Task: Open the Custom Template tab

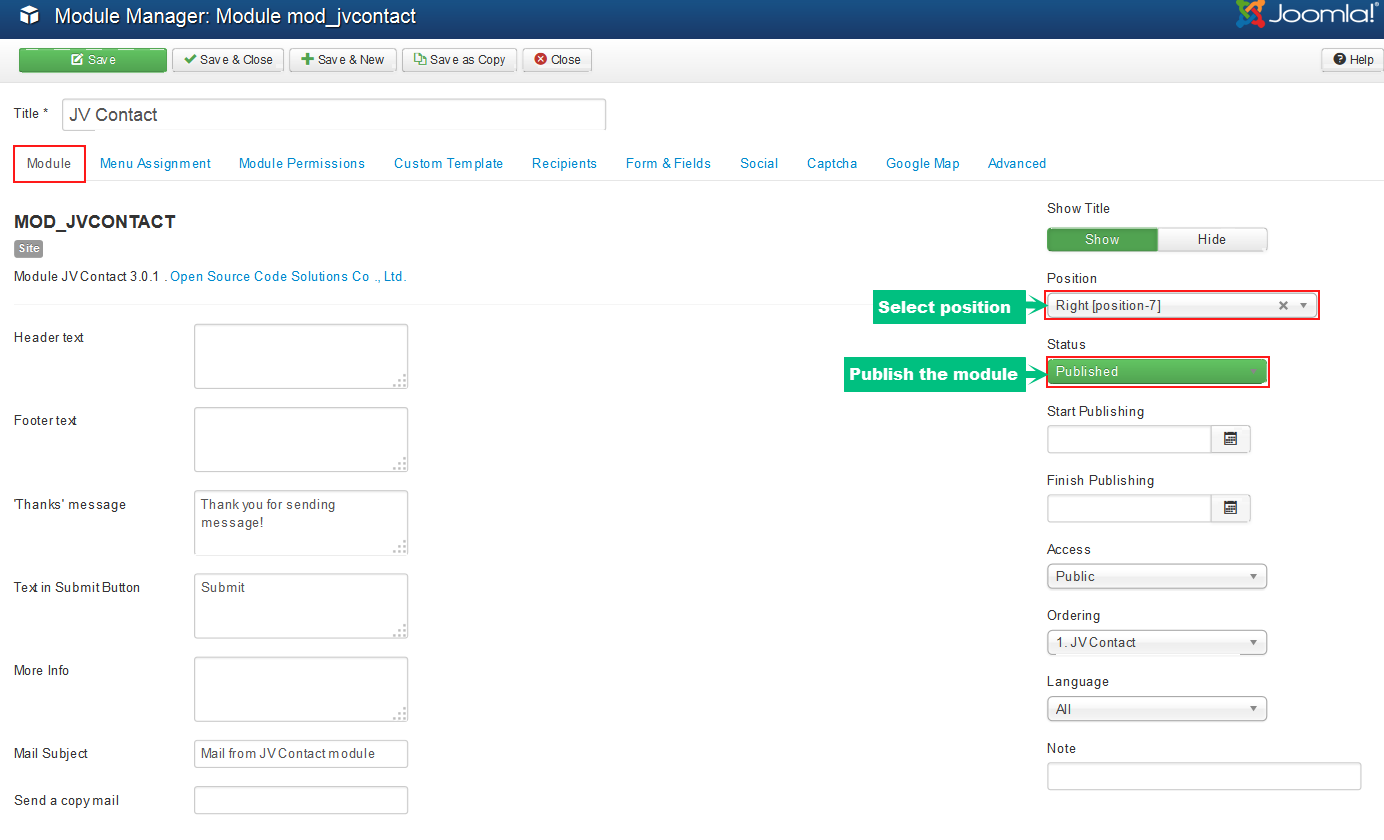Action: [448, 164]
